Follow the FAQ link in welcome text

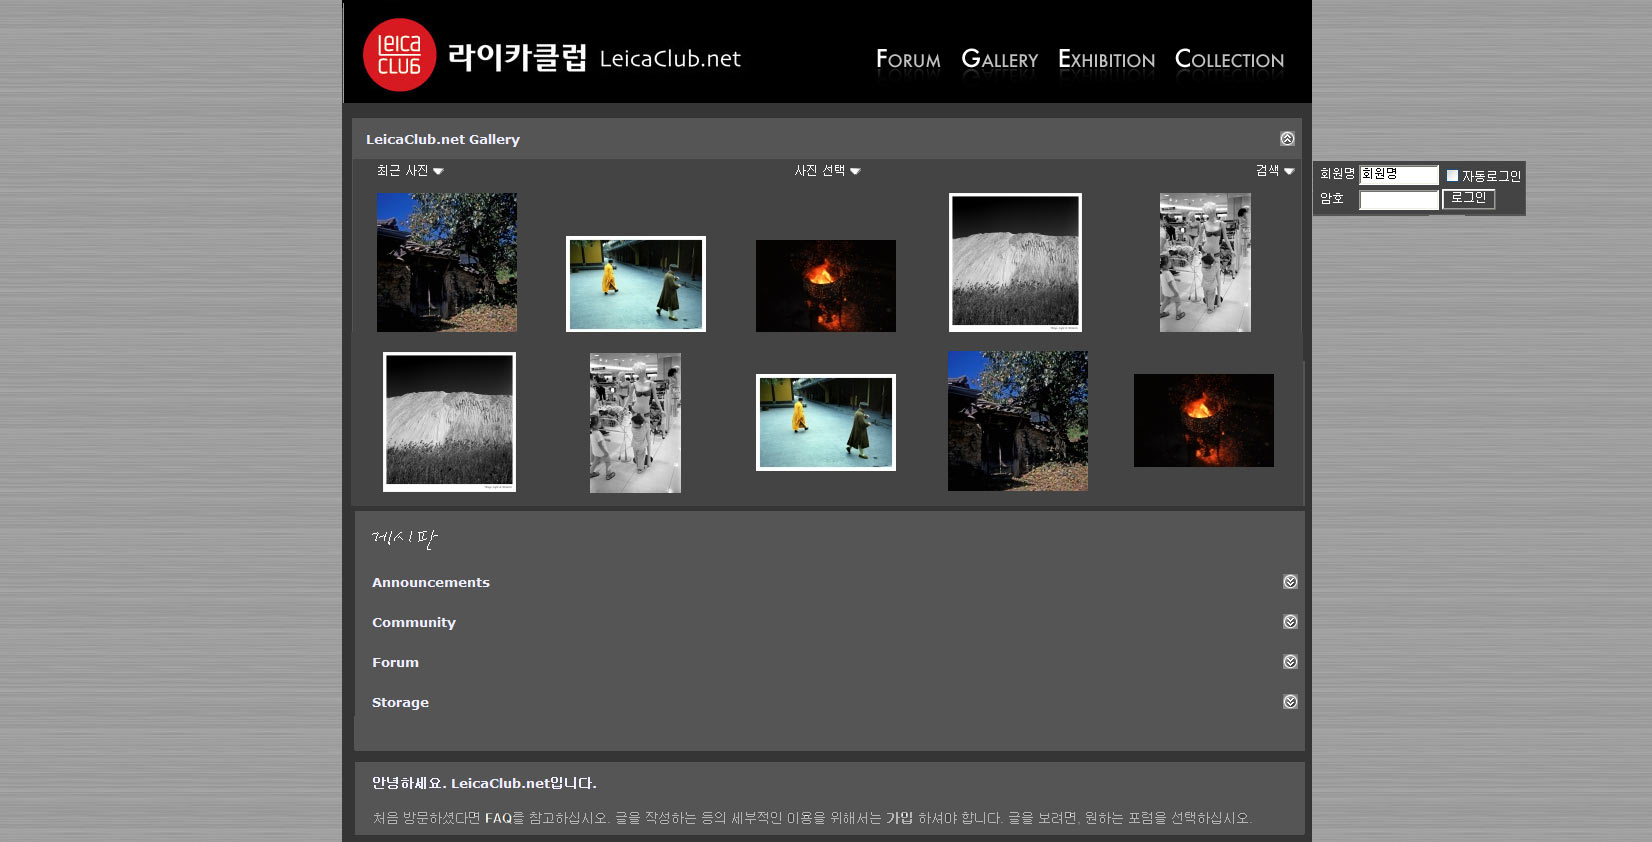[498, 818]
